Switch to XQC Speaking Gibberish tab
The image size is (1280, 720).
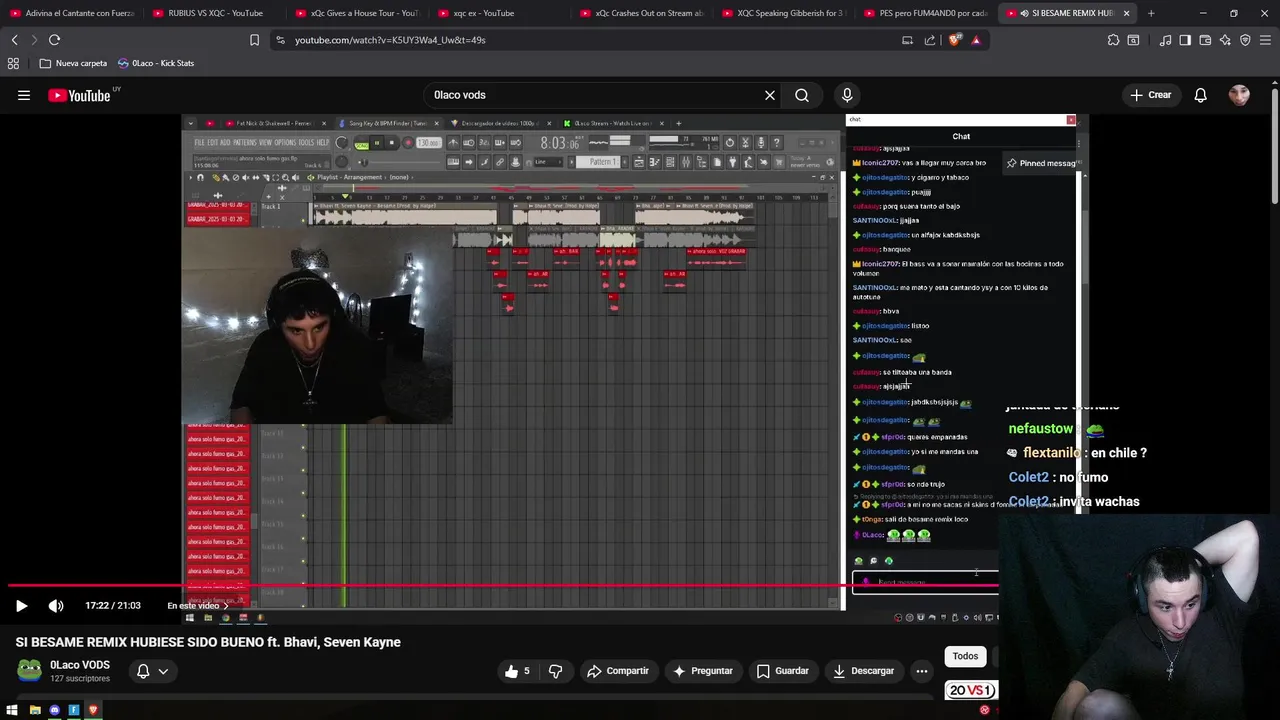pos(785,13)
